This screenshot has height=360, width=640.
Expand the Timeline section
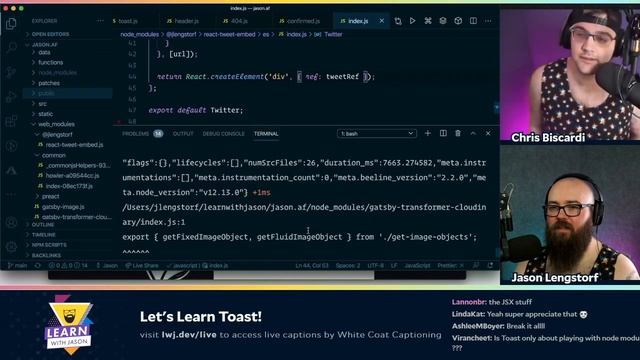tap(44, 235)
